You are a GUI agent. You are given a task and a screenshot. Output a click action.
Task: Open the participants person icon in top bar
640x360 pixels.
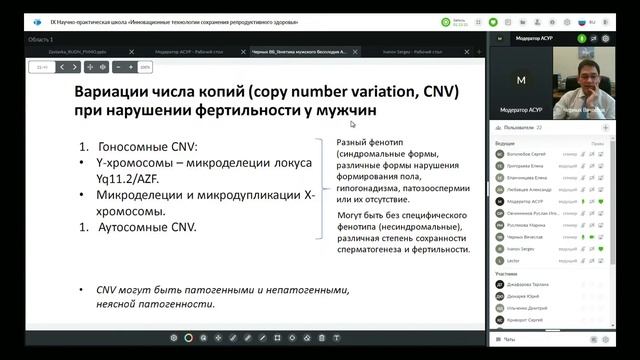[x=538, y=22]
